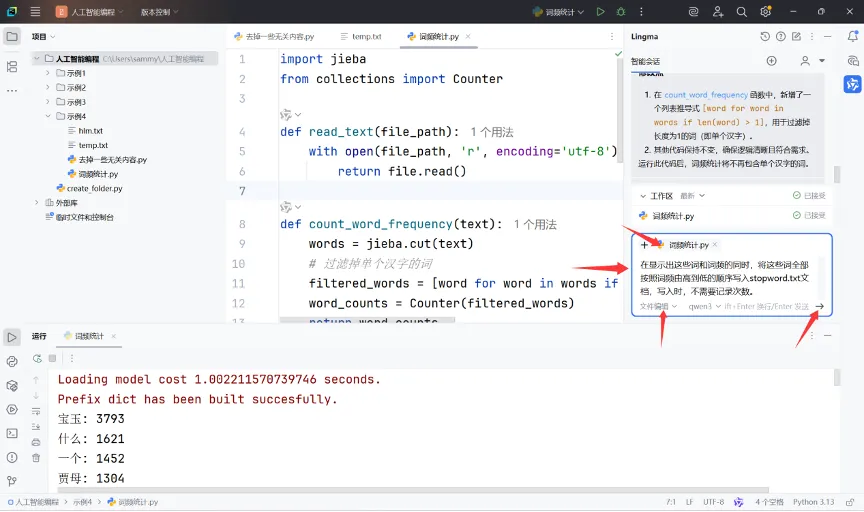Open Search Everywhere magnifier icon
This screenshot has height=512, width=864.
pyautogui.click(x=742, y=12)
